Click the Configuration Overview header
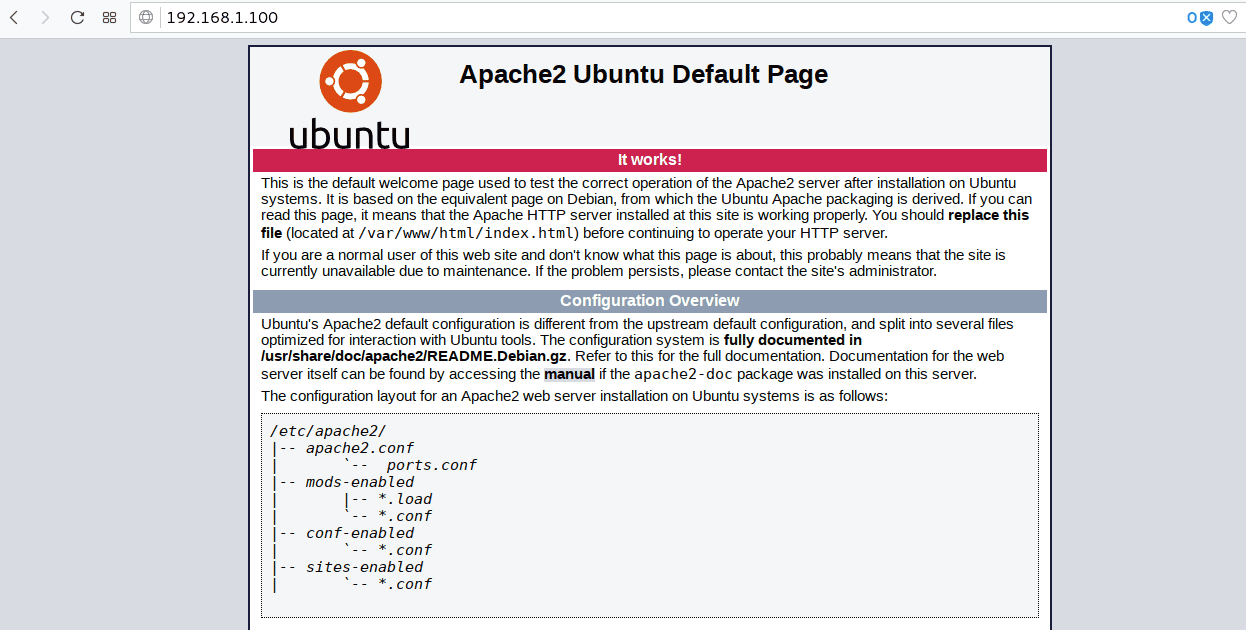1246x630 pixels. click(x=650, y=301)
